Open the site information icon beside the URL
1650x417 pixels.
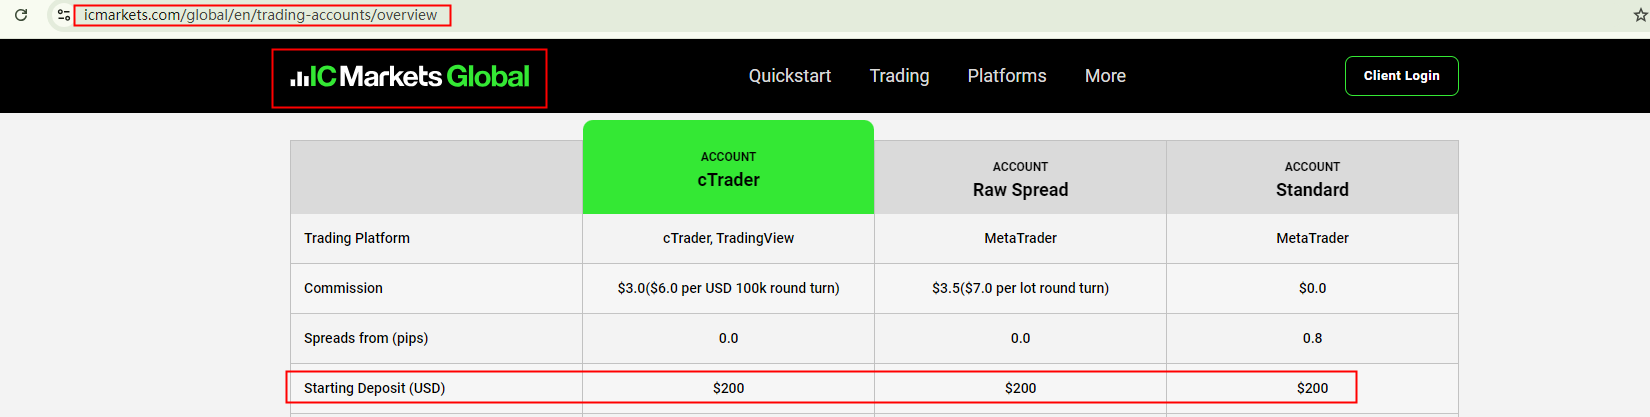[x=64, y=15]
